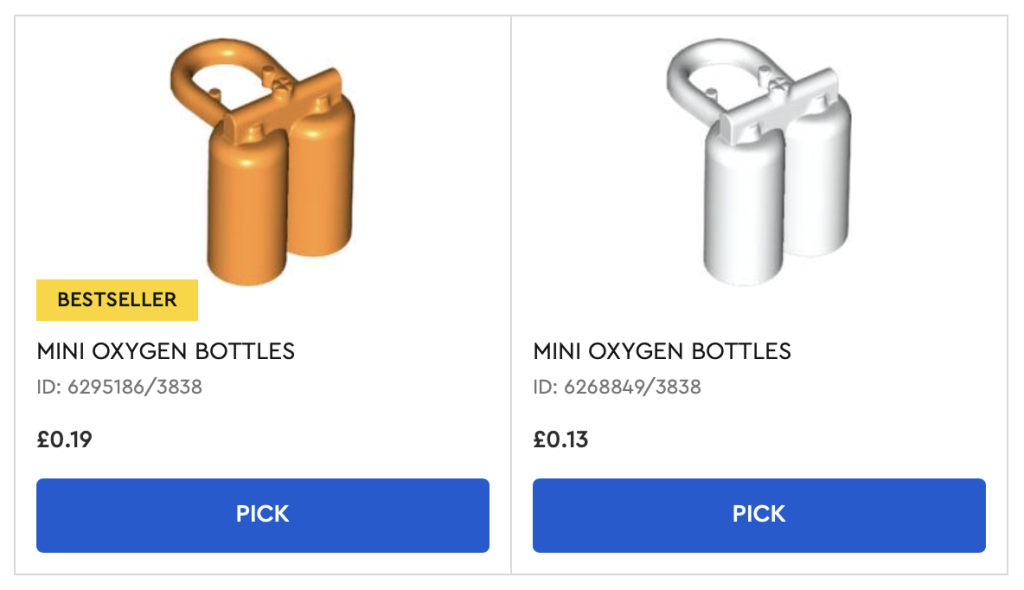Click the ID 6268849/3838 text
Screen dimensions: 1024x590
point(616,386)
